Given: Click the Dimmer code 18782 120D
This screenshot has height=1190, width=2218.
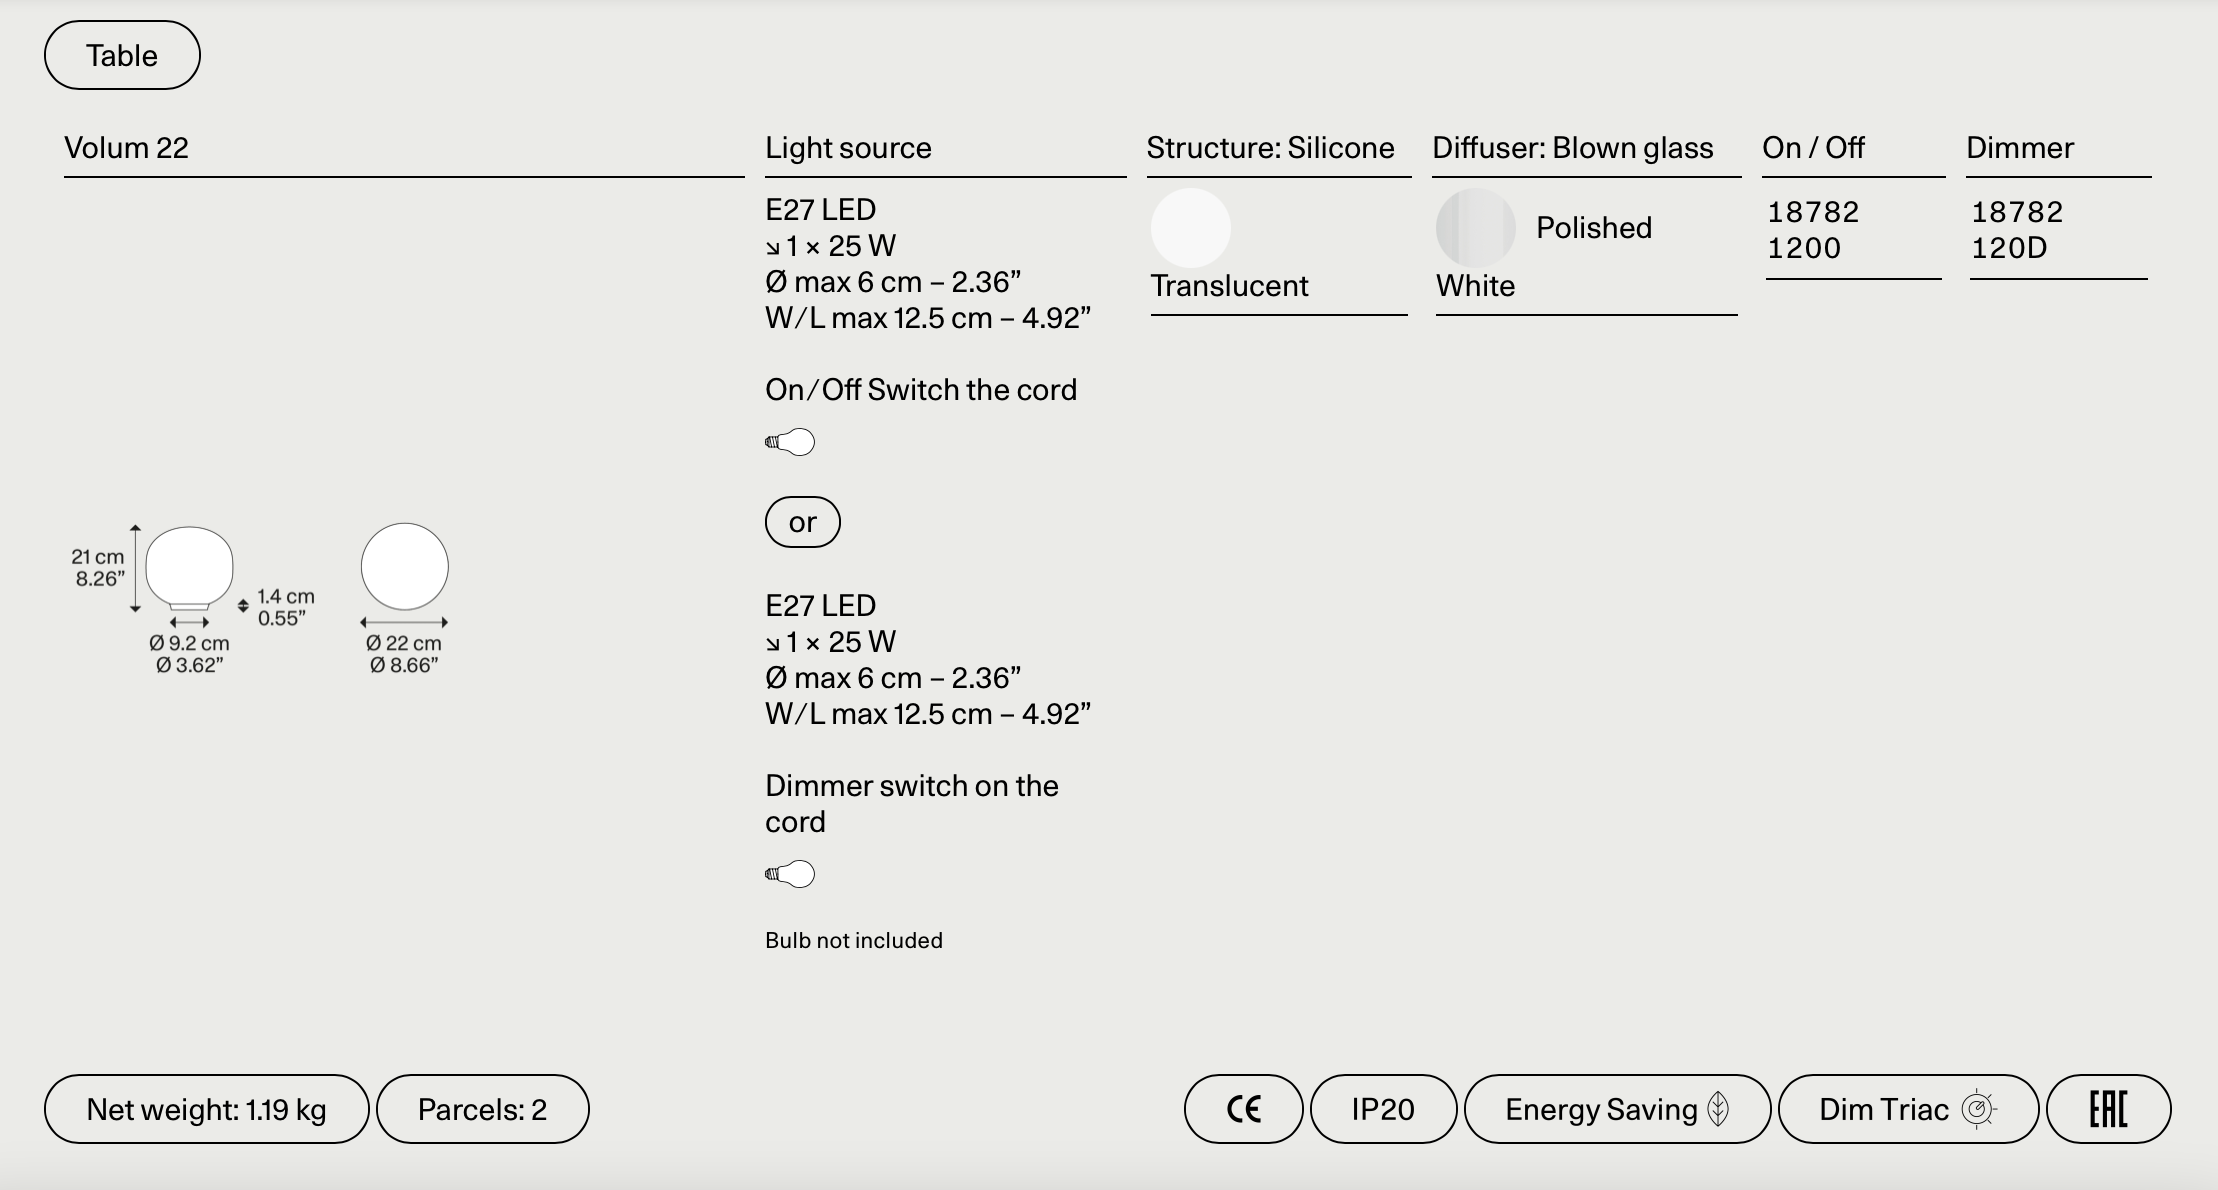Looking at the screenshot, I should [x=2016, y=230].
